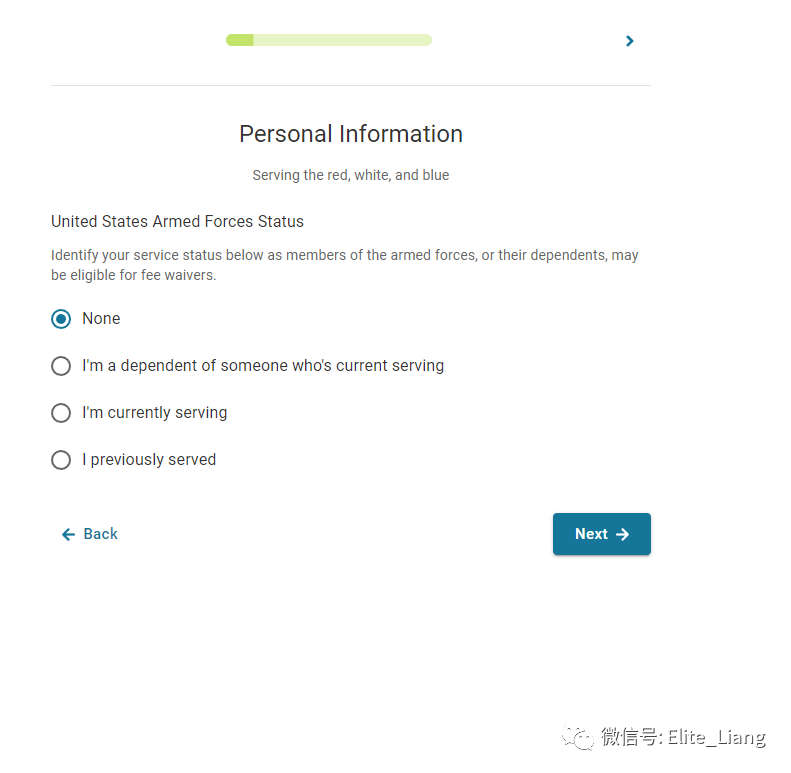Viewport: 791px width, 773px height.
Task: Click the left arrow icon beside Back
Action: click(68, 534)
